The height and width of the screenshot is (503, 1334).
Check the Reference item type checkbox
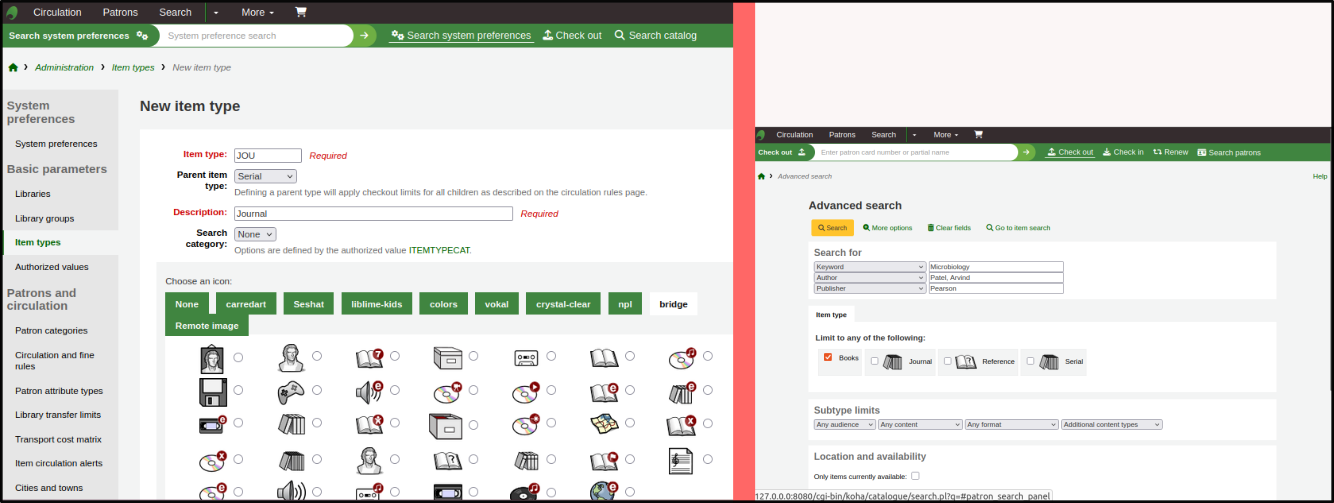pos(947,362)
